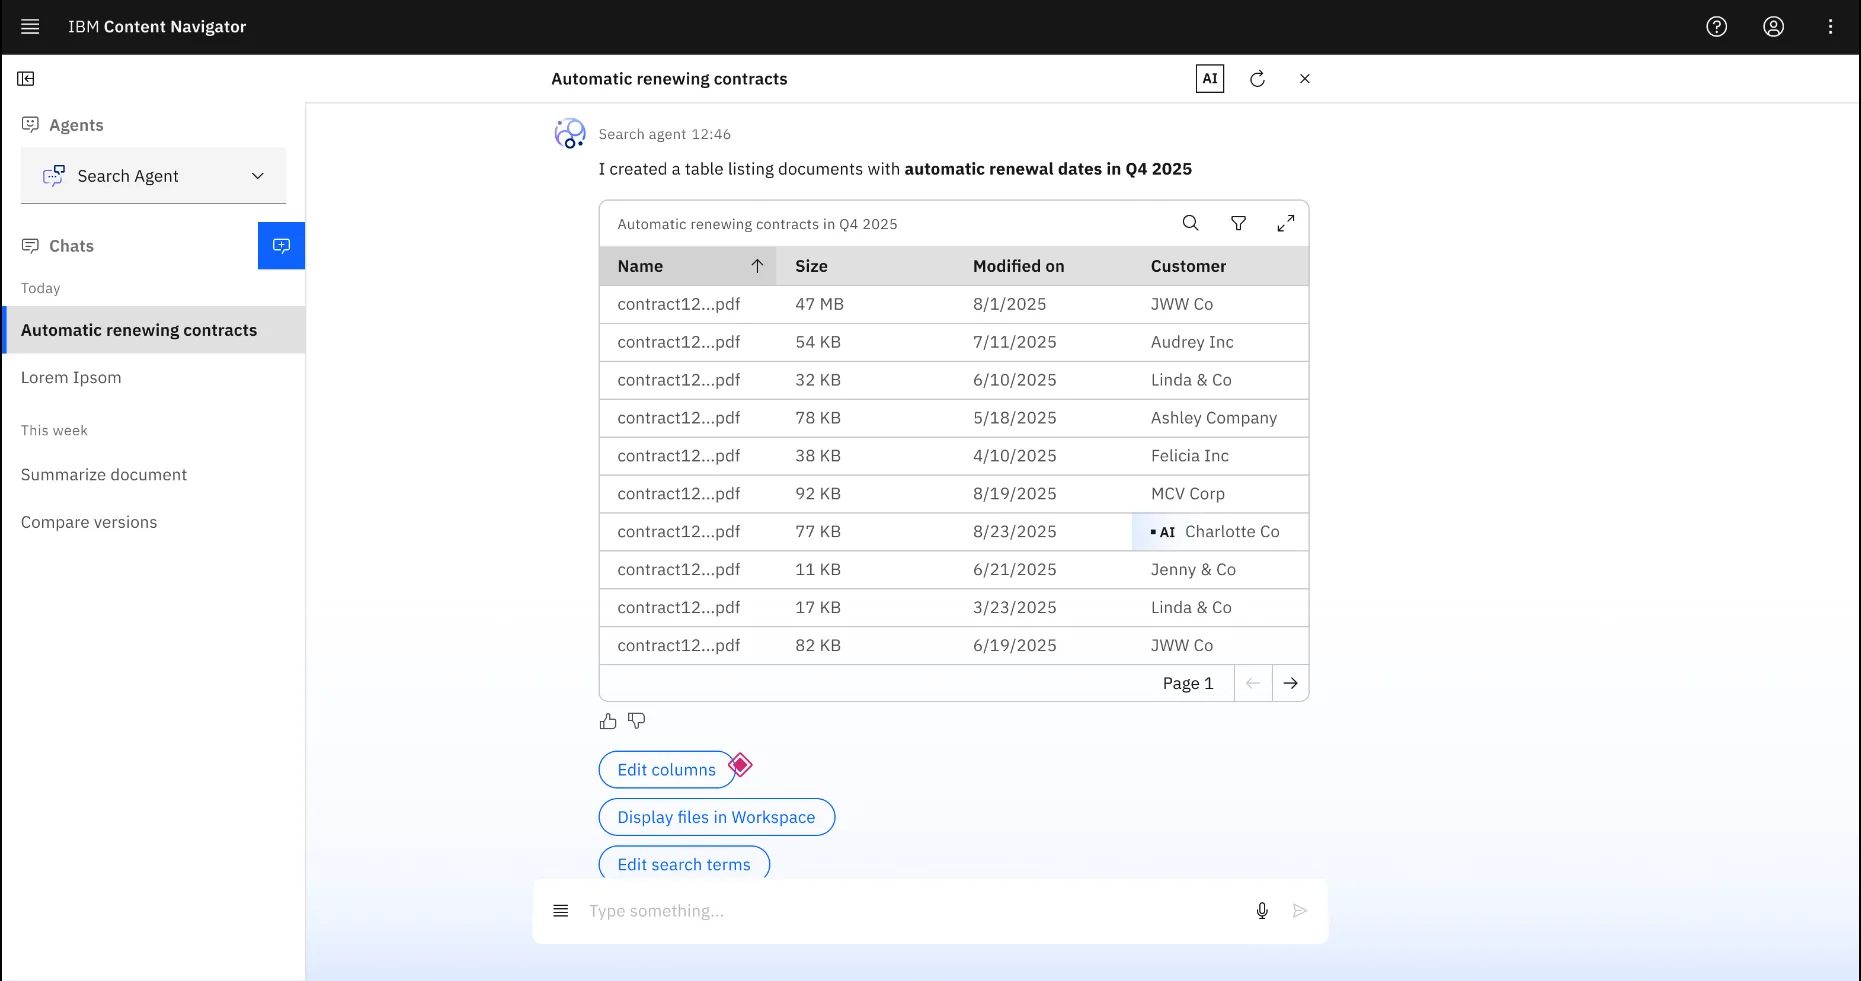The height and width of the screenshot is (981, 1861).
Task: Click the Edit columns button
Action: coord(666,770)
